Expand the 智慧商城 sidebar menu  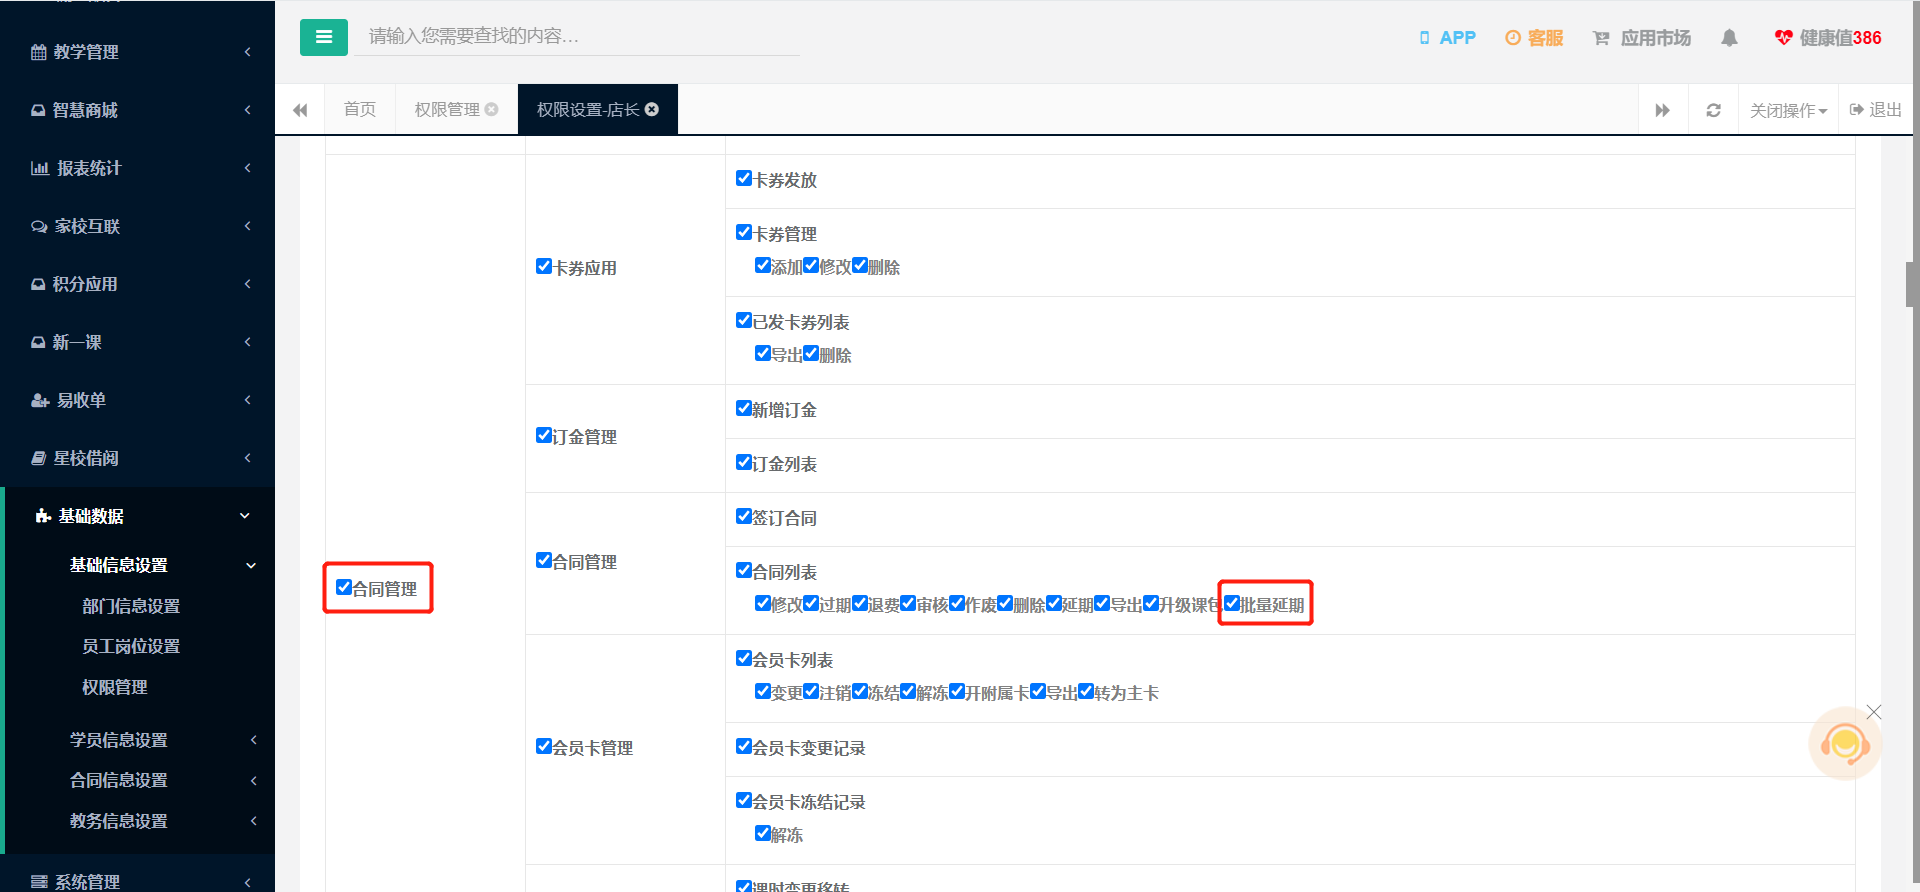coord(138,110)
